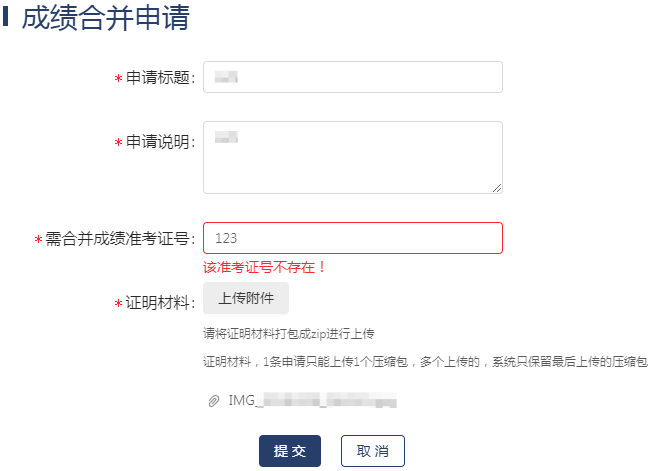Click the 证明材料 label

(x=159, y=300)
